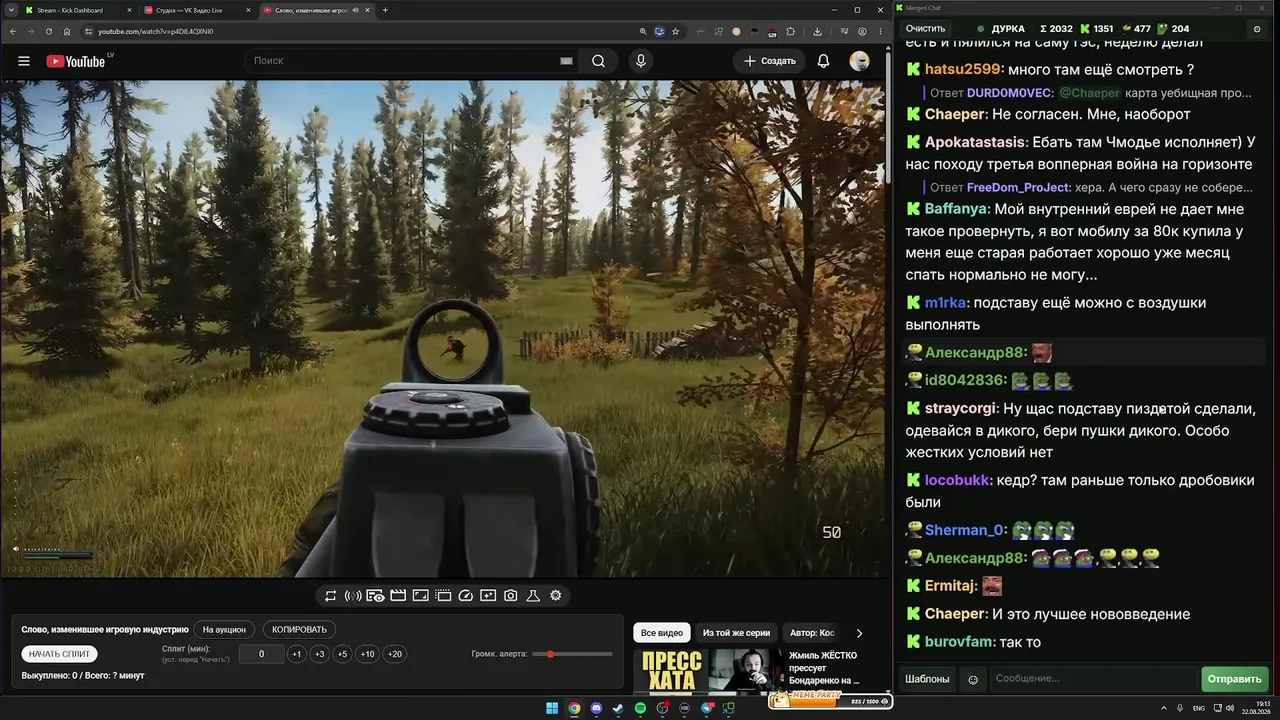Click the loop icon below the video

331,596
